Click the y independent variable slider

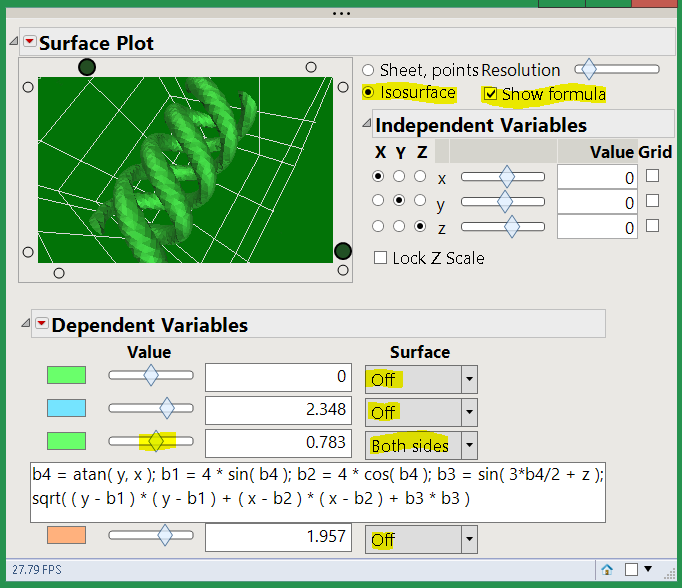pos(503,201)
